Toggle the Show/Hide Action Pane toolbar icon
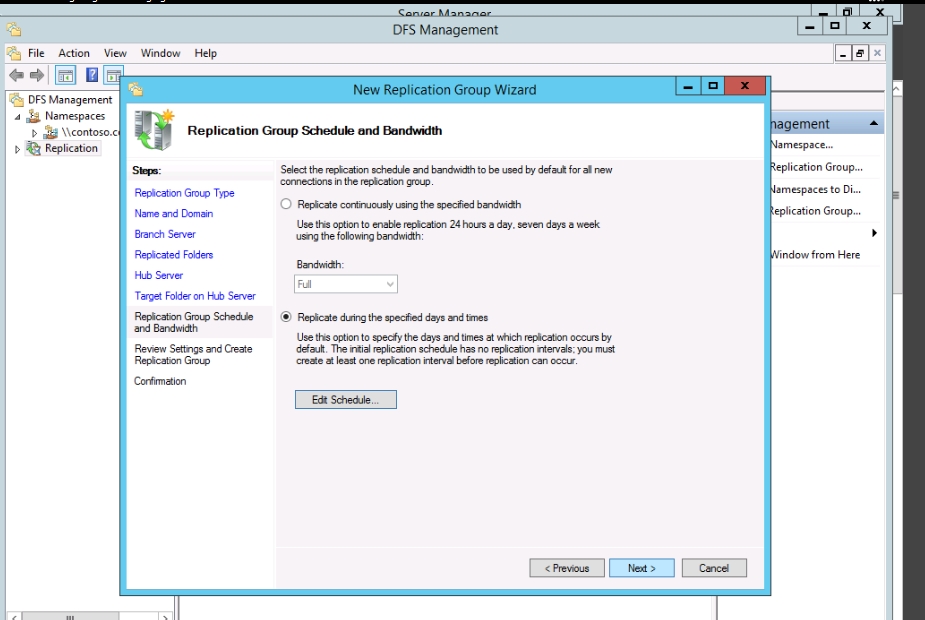Viewport: 925px width, 620px height. [113, 74]
